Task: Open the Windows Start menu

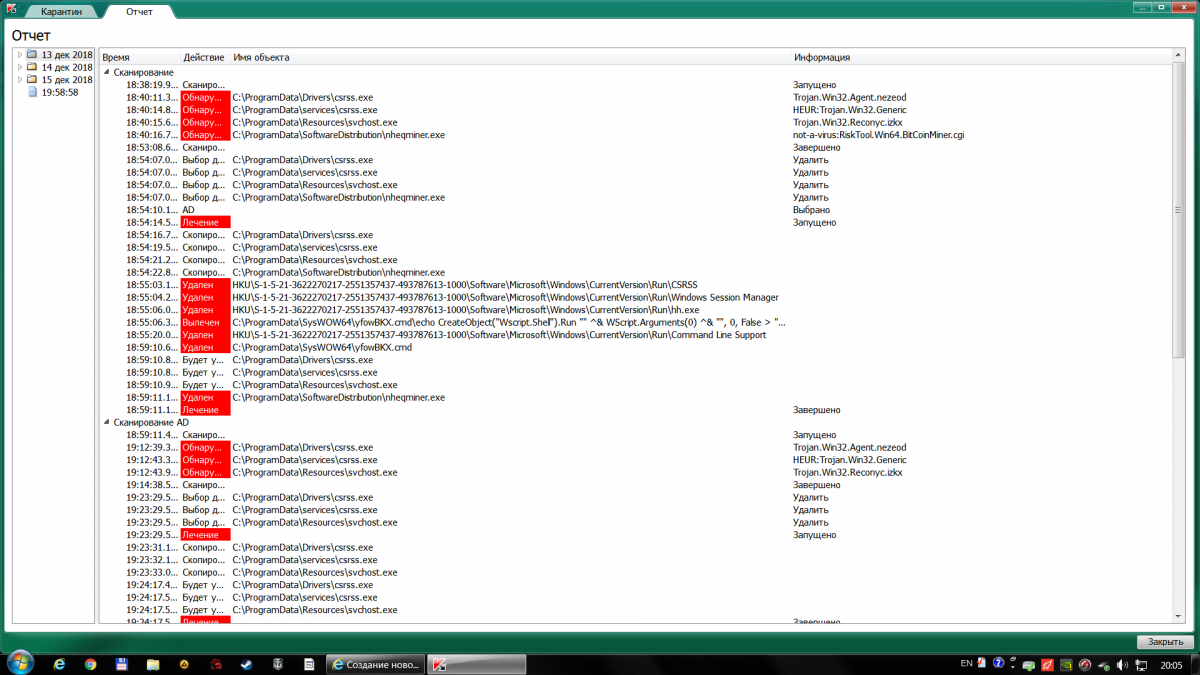Action: coord(19,662)
